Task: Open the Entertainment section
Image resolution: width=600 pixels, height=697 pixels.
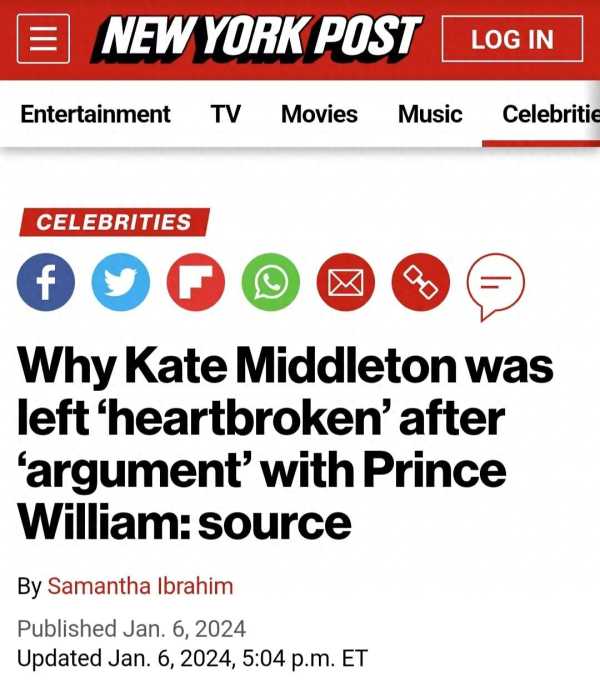Action: [95, 114]
